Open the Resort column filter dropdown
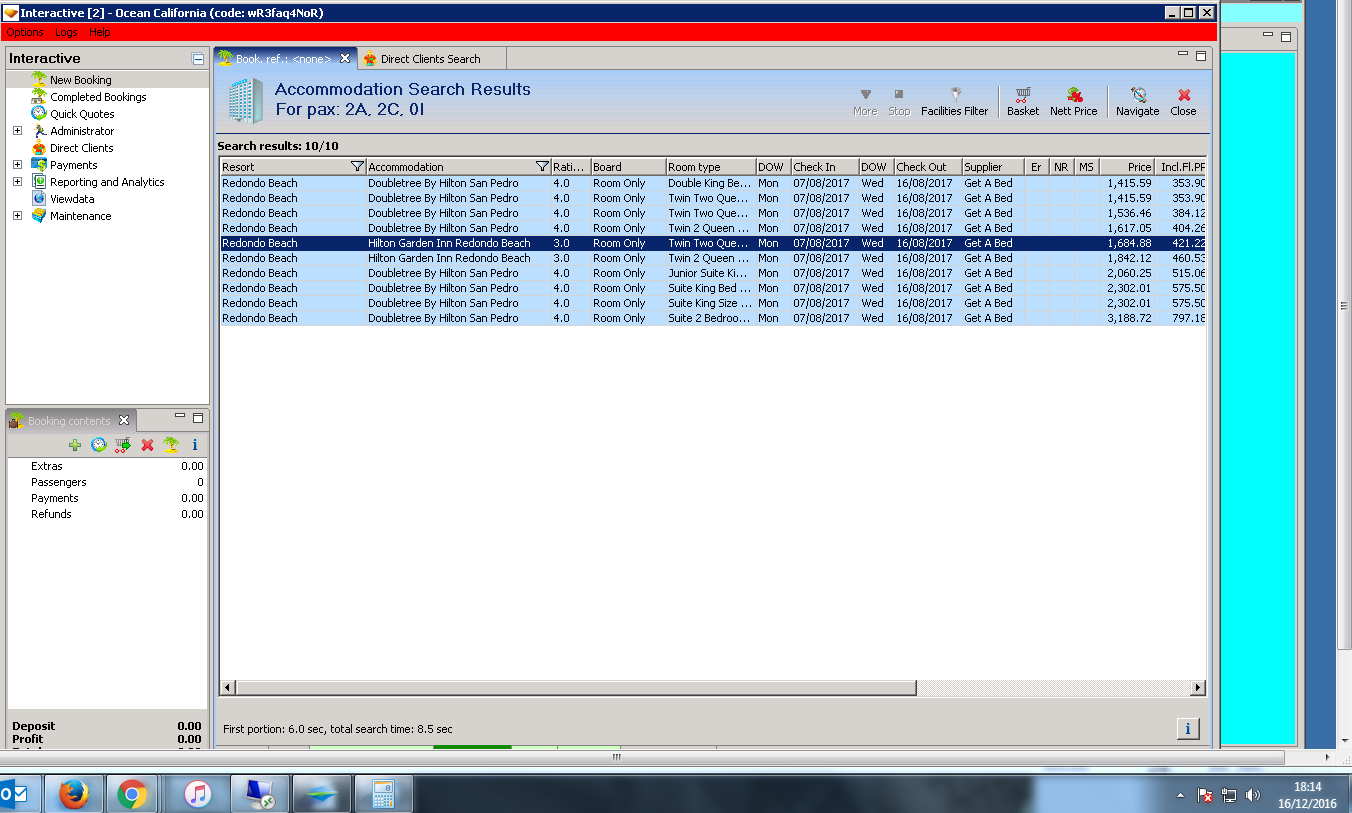 click(358, 167)
